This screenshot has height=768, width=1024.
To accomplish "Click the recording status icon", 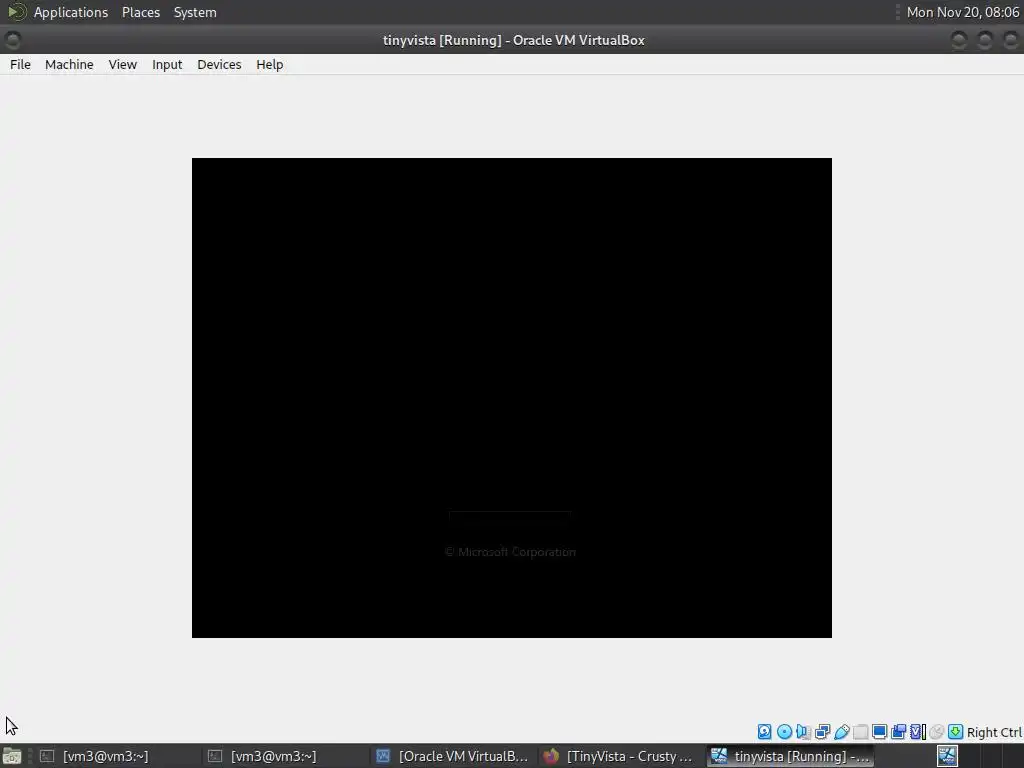I will pos(899,732).
